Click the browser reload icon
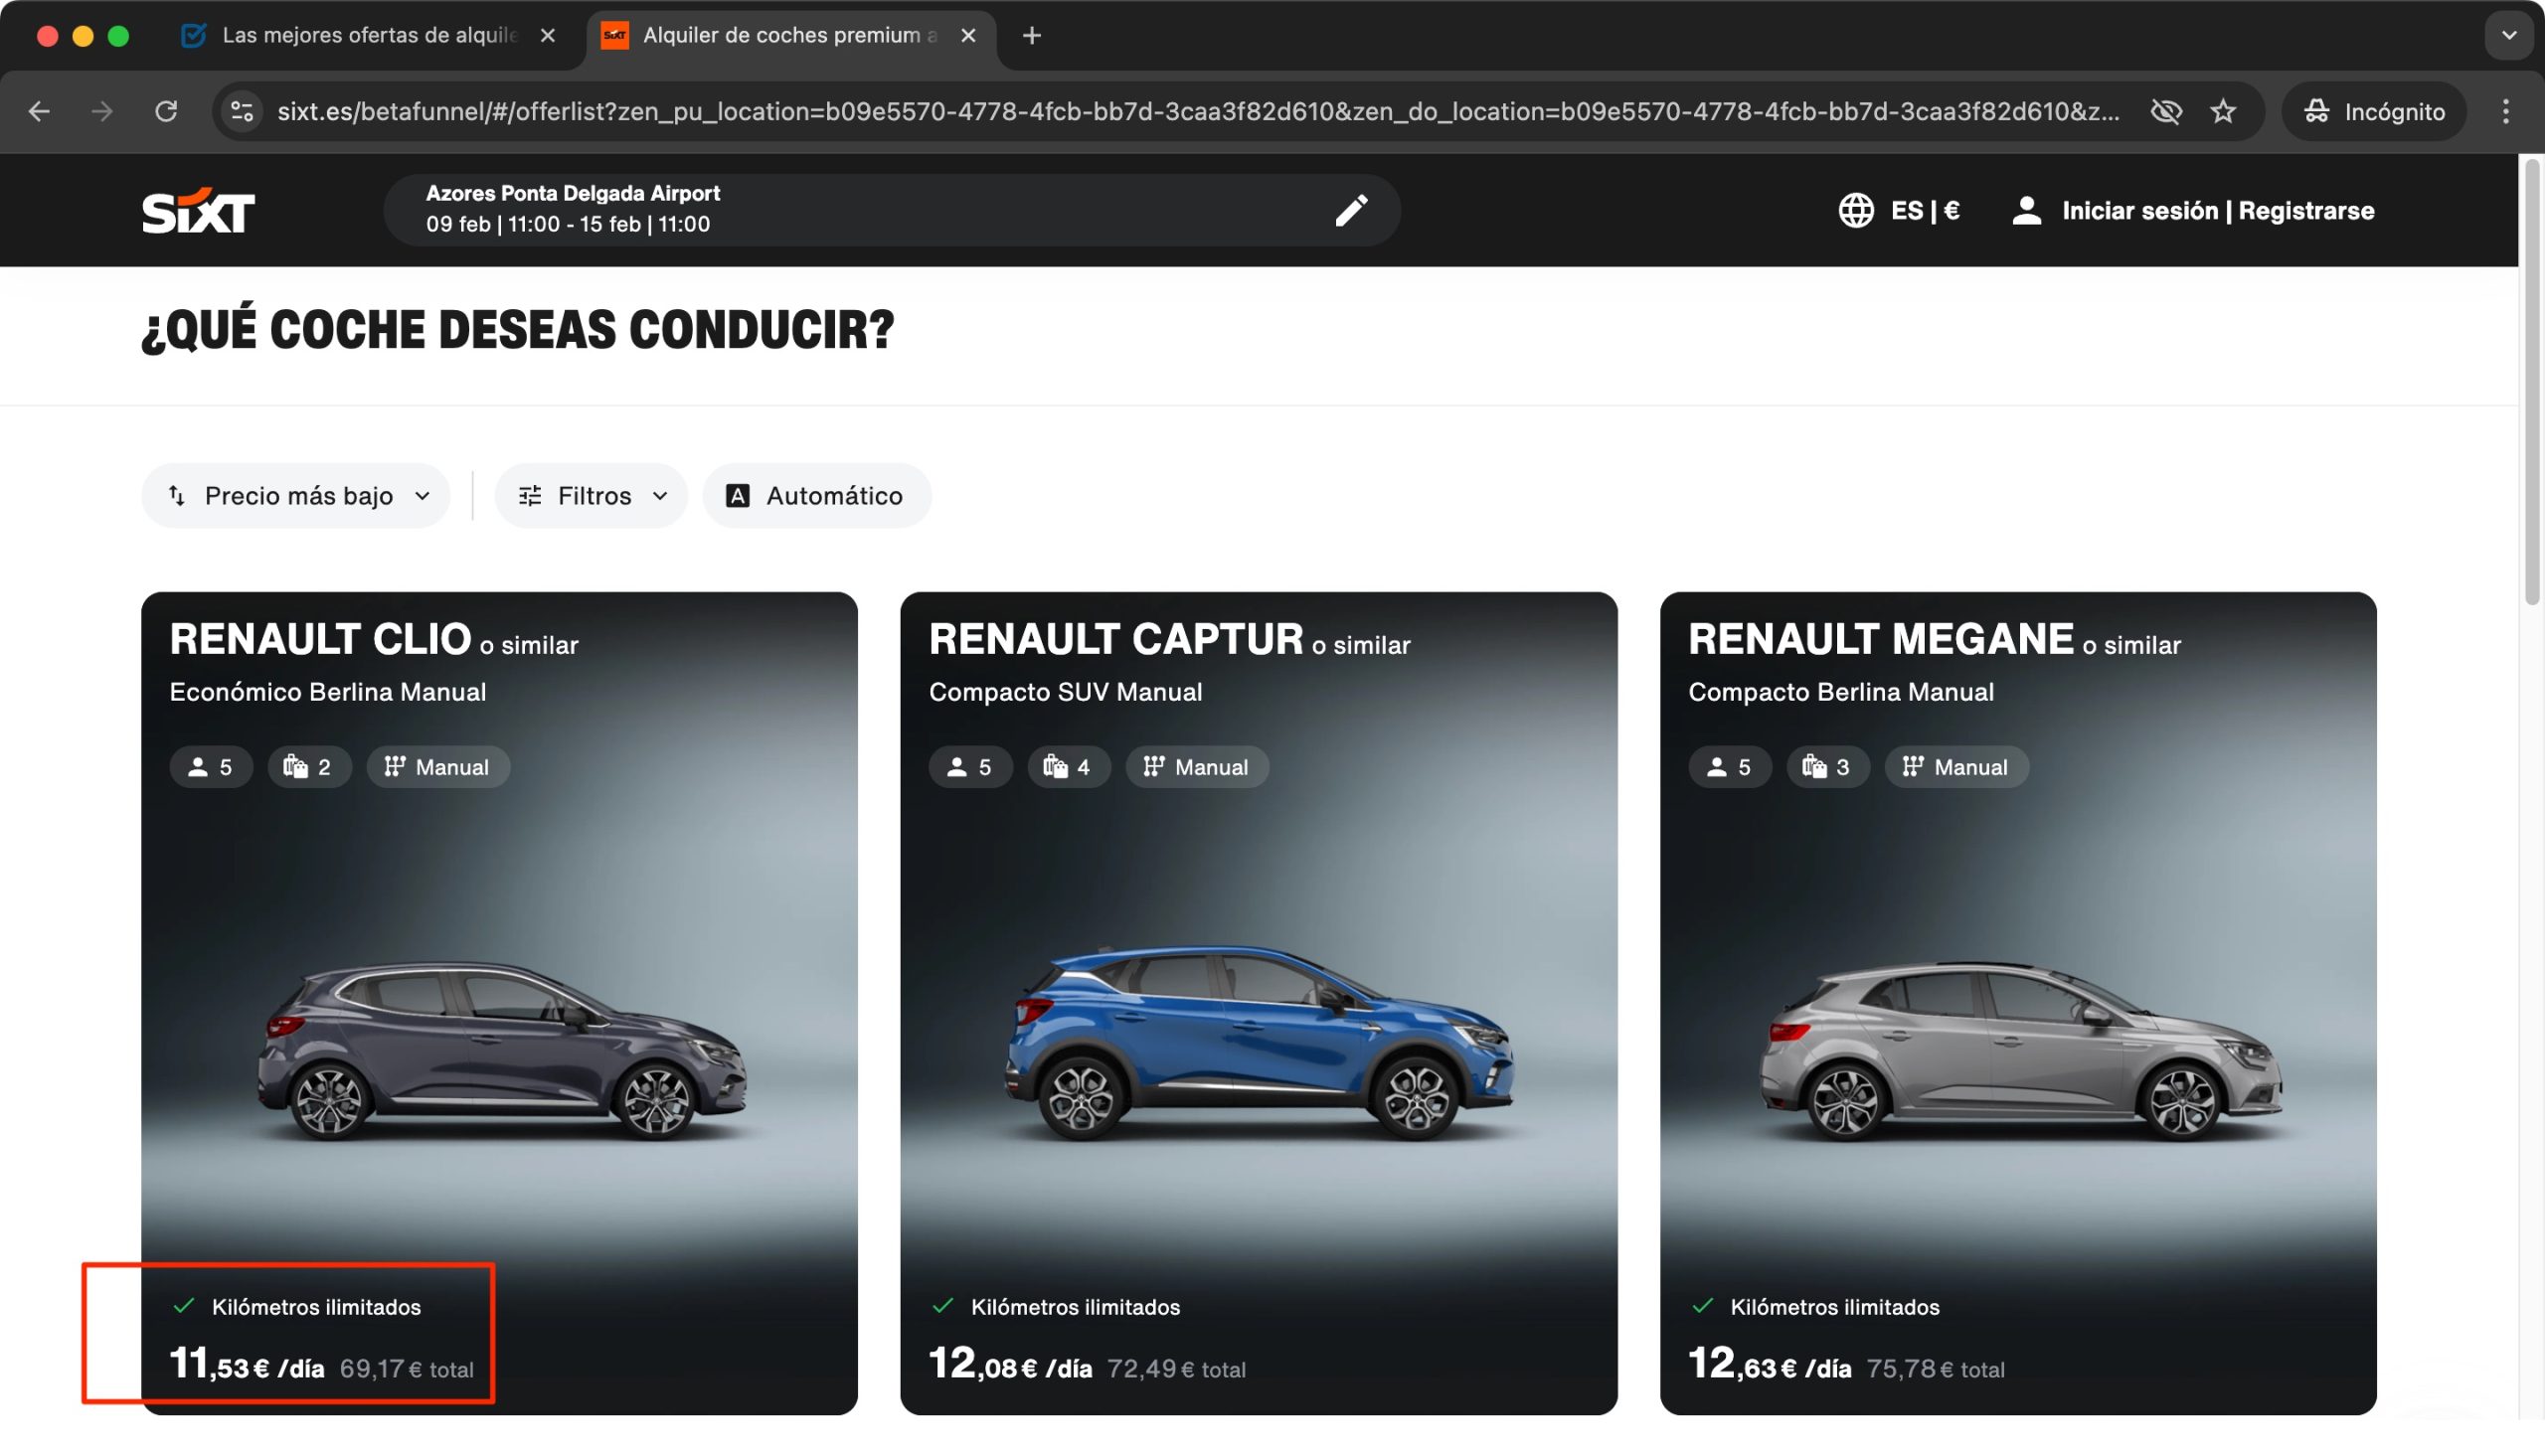The image size is (2545, 1456). [166, 111]
